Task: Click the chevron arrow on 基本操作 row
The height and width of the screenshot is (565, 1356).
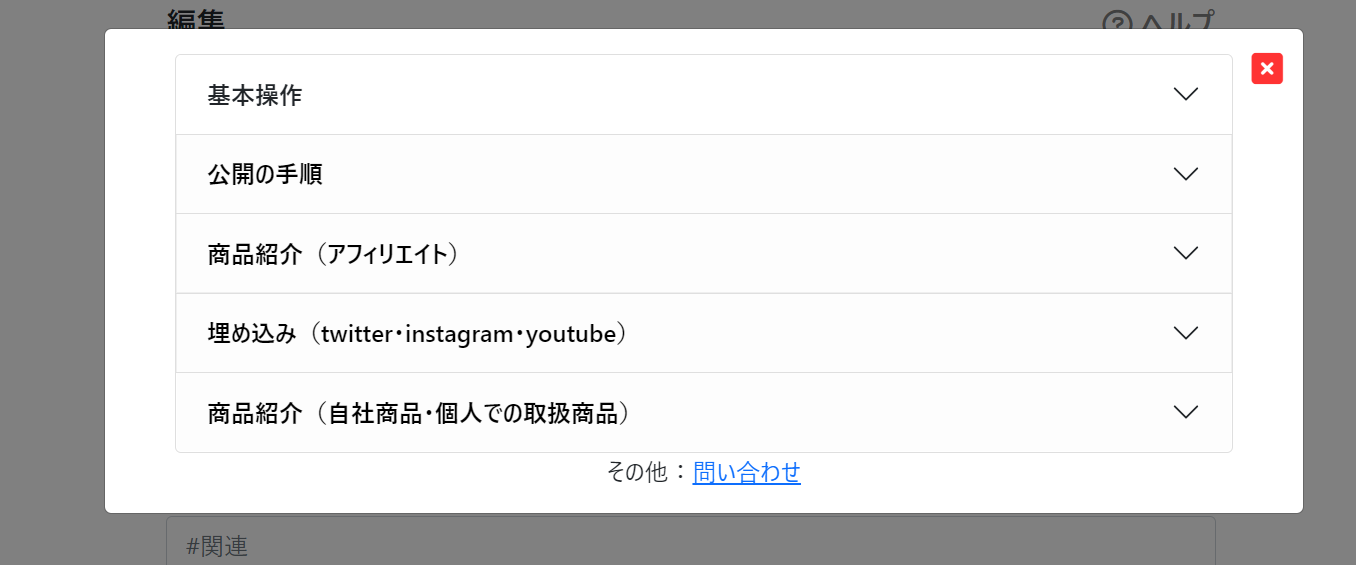Action: pos(1185,94)
